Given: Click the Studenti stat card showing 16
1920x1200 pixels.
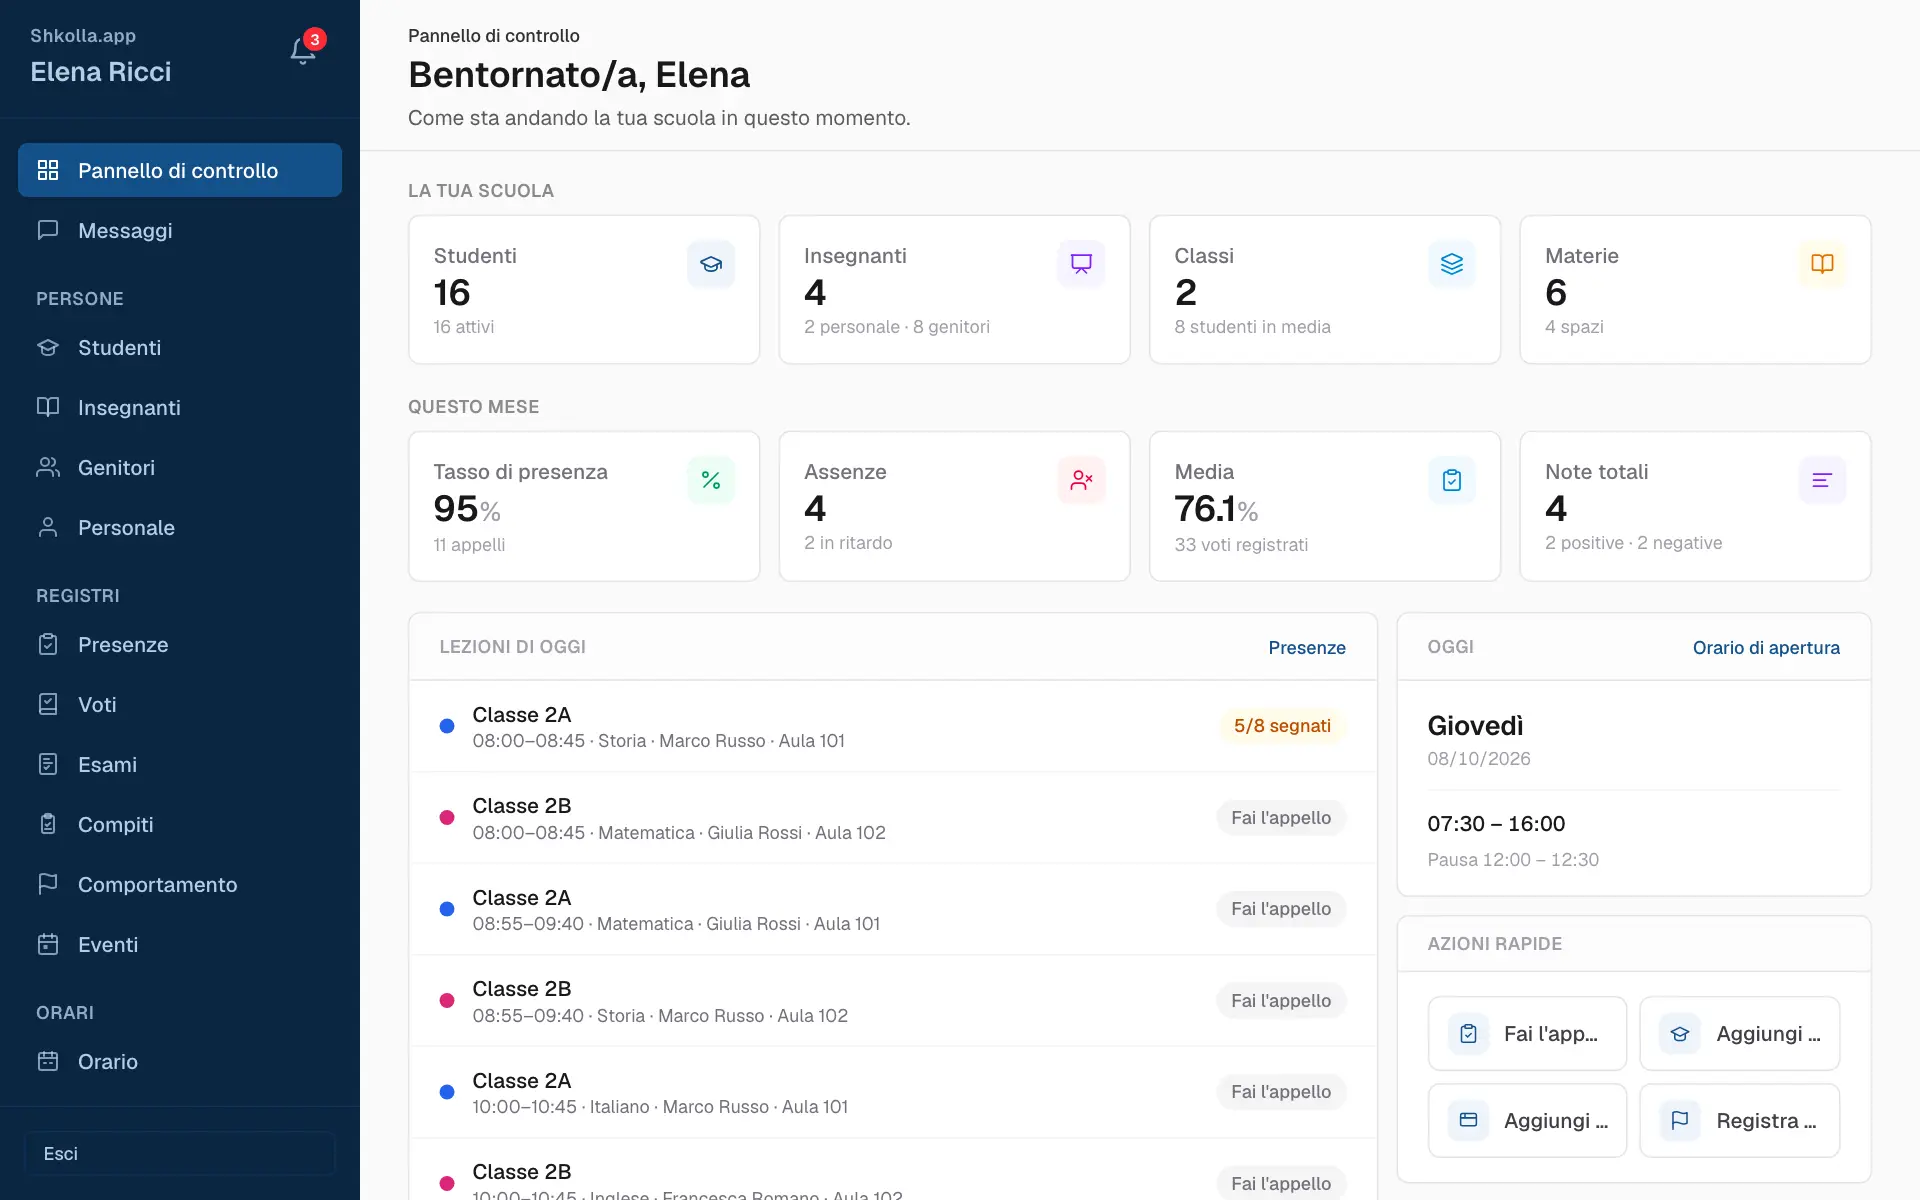Looking at the screenshot, I should point(584,290).
